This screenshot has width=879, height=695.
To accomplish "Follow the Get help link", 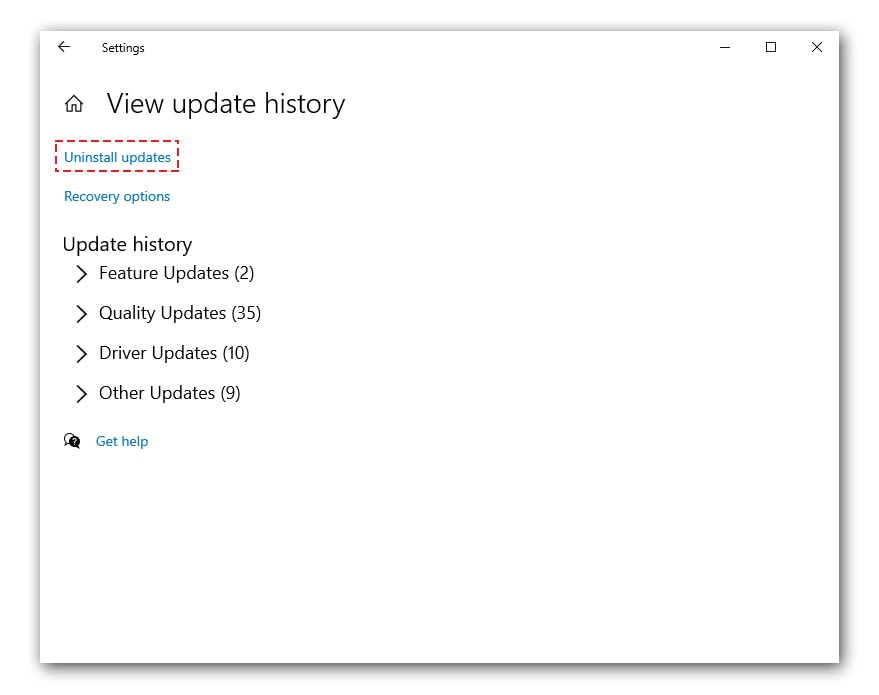I will [121, 440].
